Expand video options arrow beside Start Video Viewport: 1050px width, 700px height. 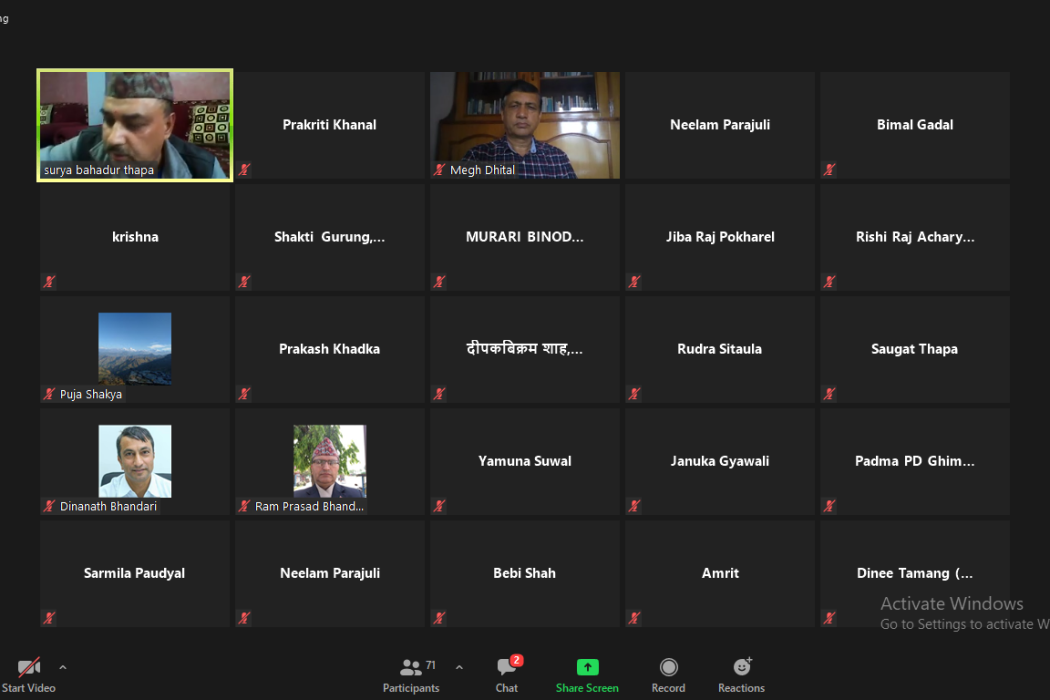pos(63,667)
